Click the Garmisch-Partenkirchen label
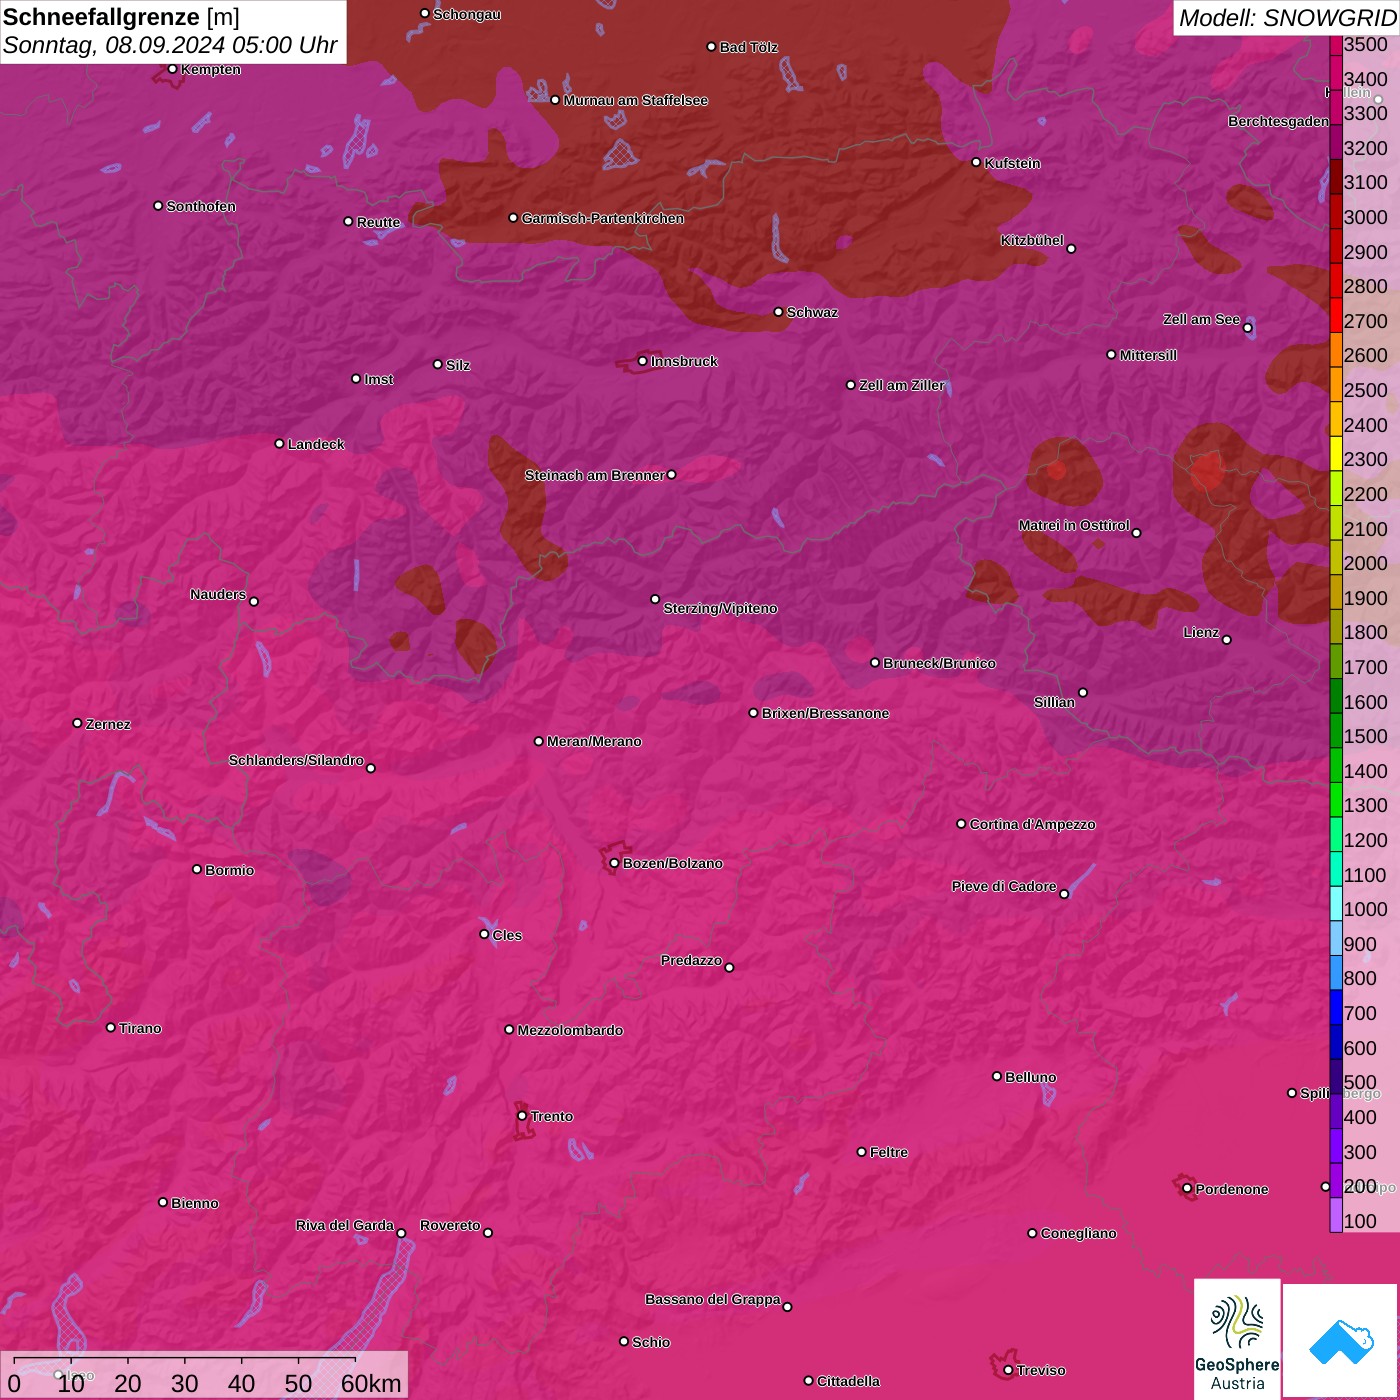 [x=603, y=218]
